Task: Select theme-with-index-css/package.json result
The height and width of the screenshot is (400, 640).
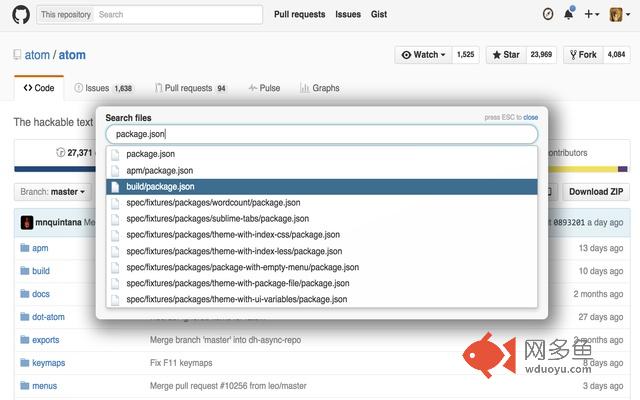Action: (322, 235)
